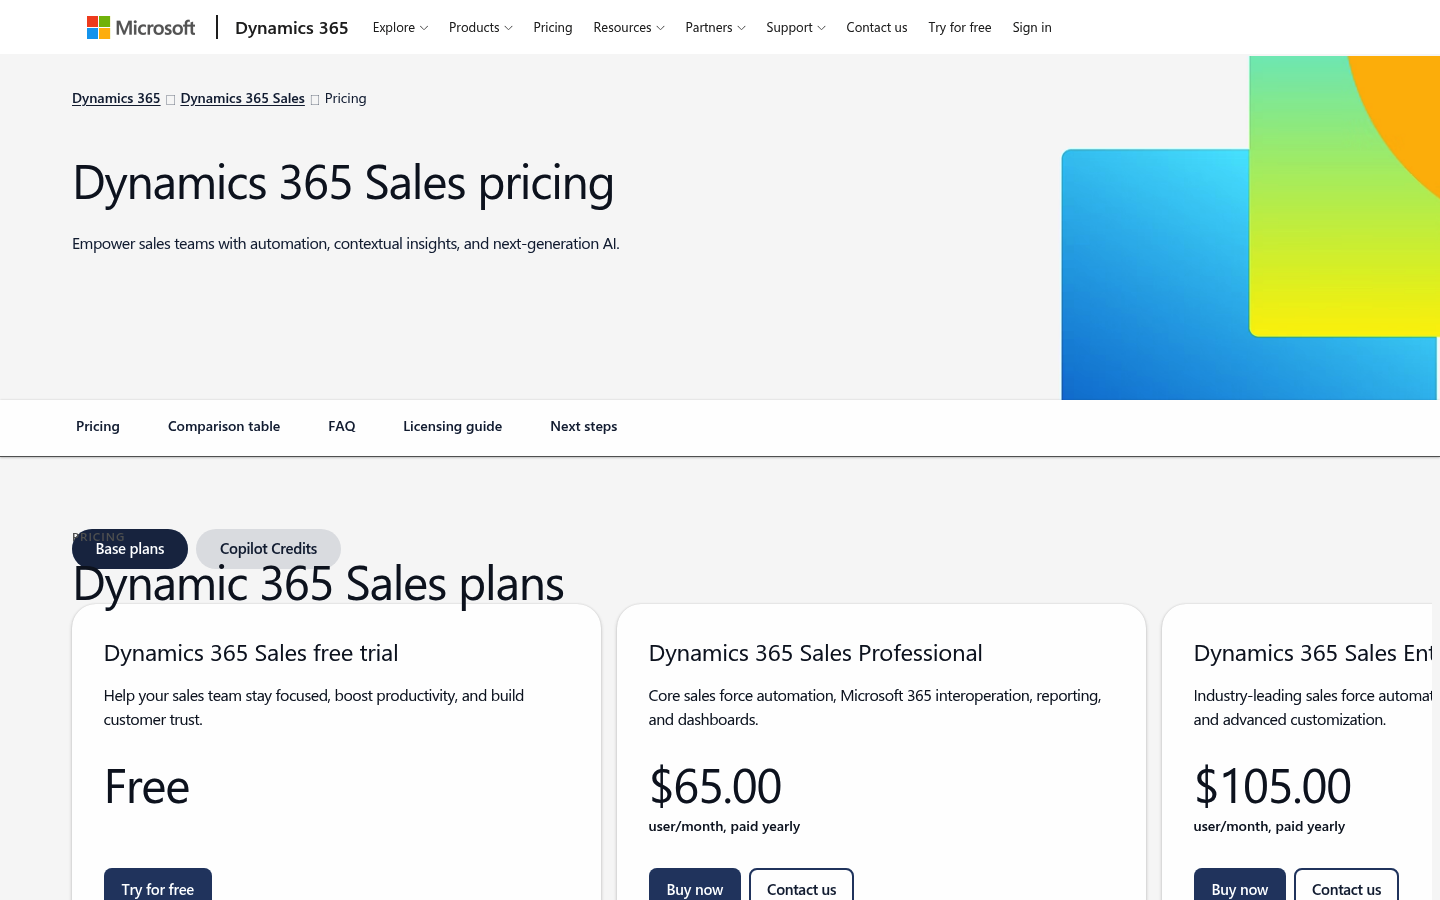The height and width of the screenshot is (900, 1440).
Task: Click Contact us for Sales Professional
Action: point(801,886)
